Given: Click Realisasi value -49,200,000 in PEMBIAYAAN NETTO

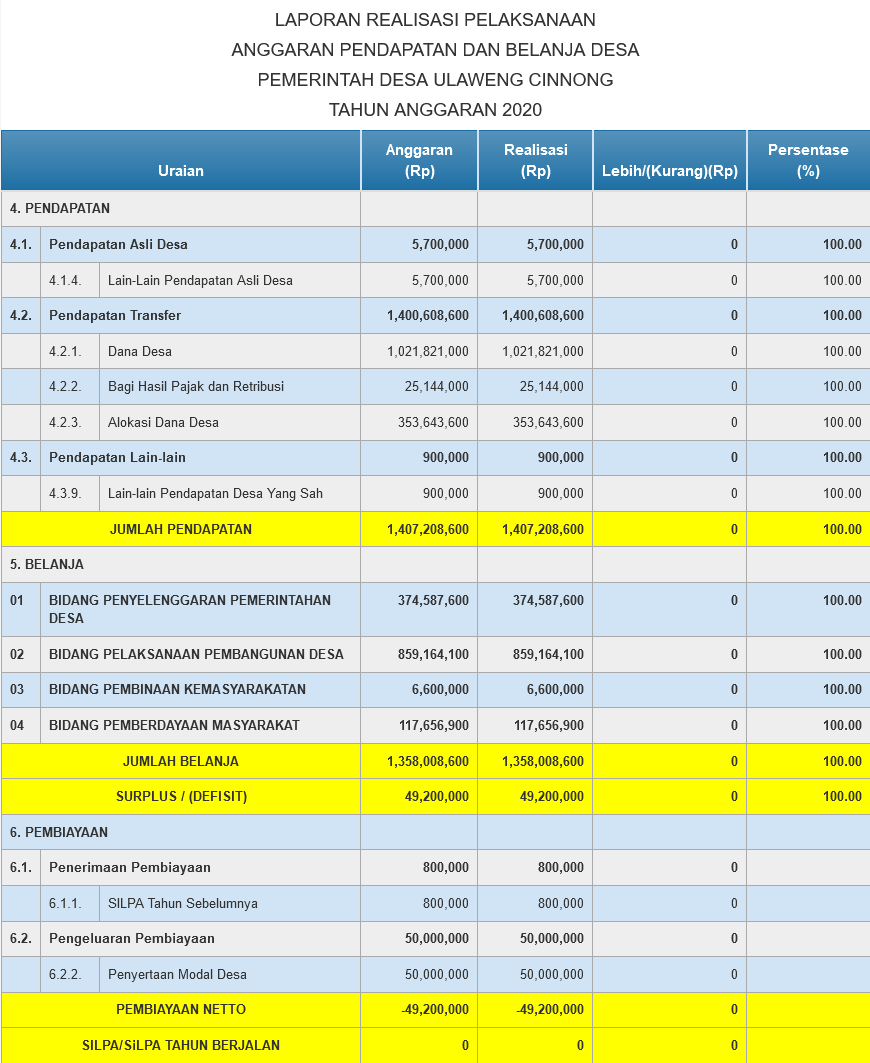Looking at the screenshot, I should coord(550,1009).
